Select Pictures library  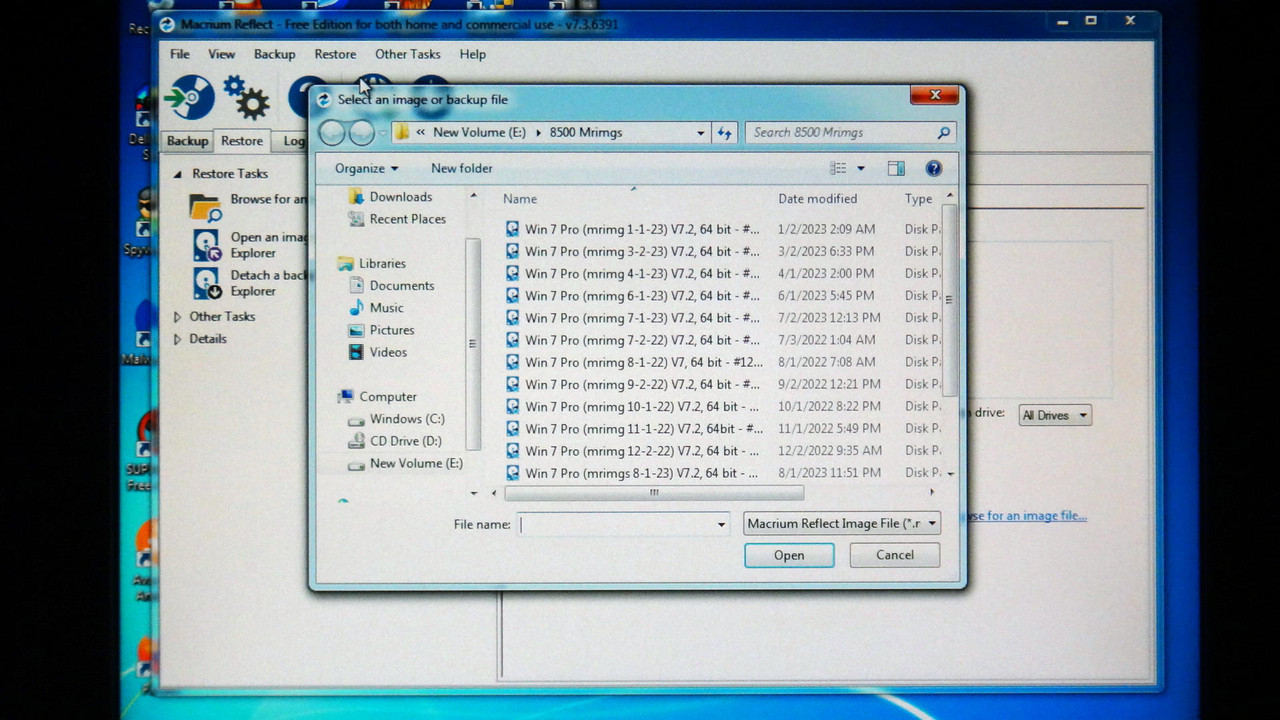pyautogui.click(x=381, y=330)
